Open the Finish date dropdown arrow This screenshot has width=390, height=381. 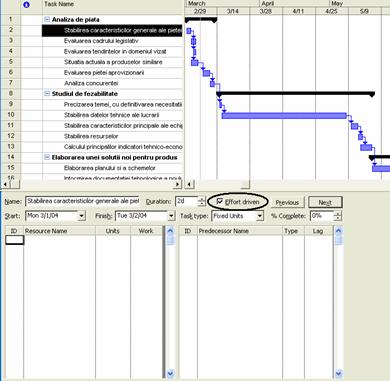[x=171, y=216]
